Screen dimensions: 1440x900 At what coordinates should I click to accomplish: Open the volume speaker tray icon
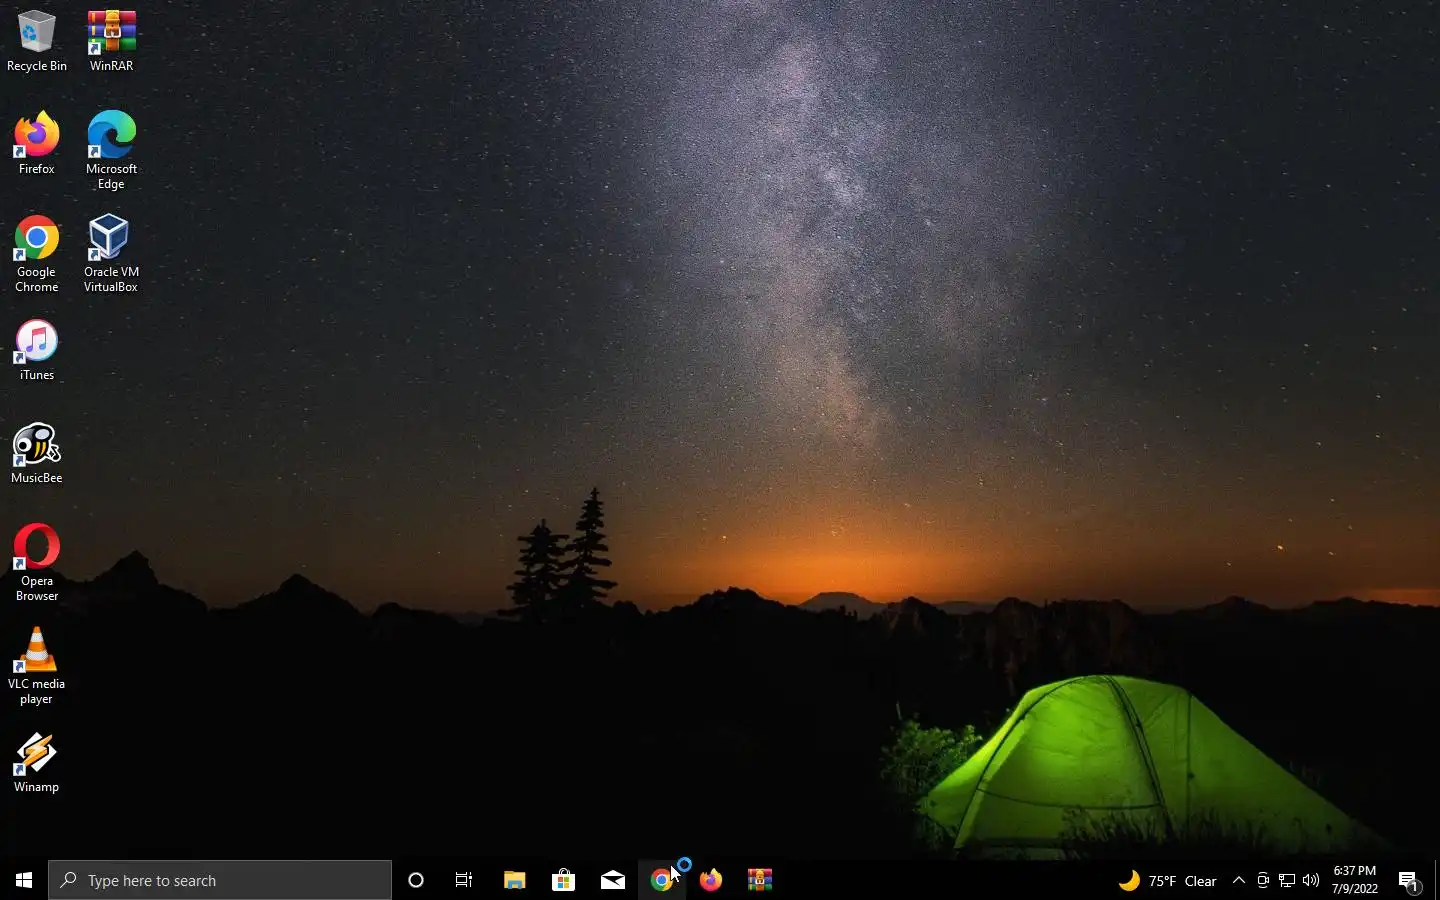tap(1311, 880)
